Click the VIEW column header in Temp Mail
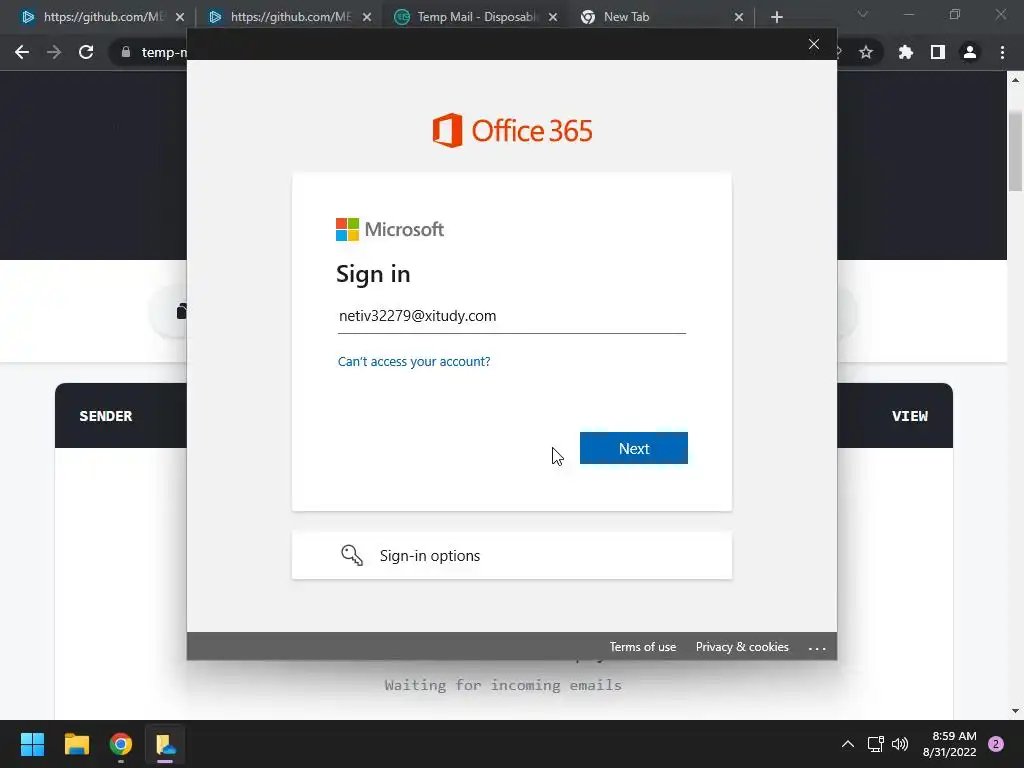The image size is (1024, 768). (910, 416)
